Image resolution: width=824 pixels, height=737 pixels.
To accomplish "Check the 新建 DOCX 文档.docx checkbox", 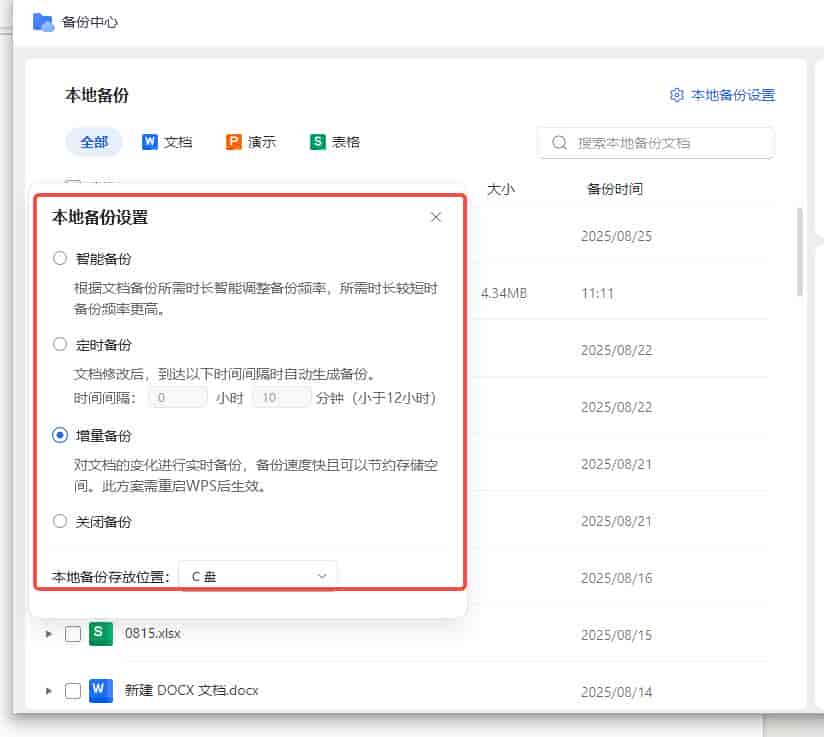I will [73, 691].
